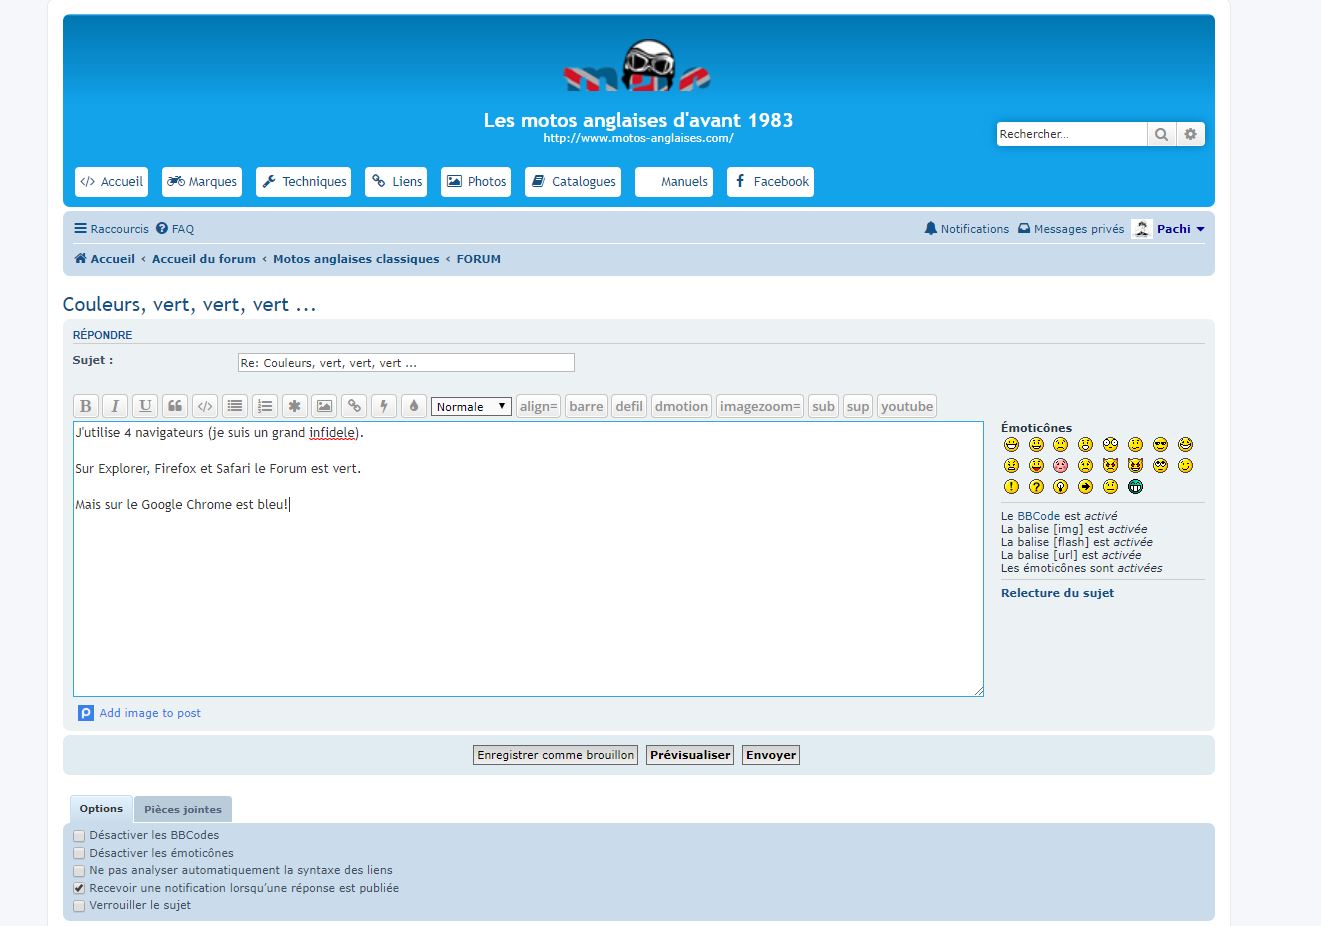Screen dimensions: 1321x926
Task: Apply bold formatting with the B button
Action: tap(86, 406)
